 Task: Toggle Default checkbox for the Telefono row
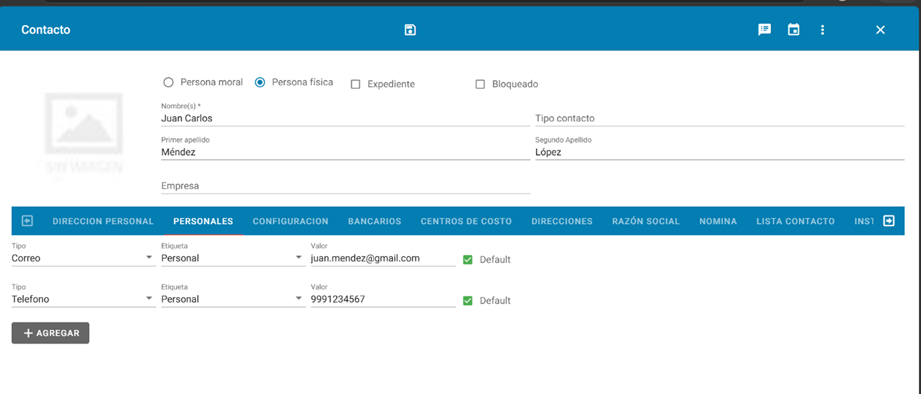(468, 301)
